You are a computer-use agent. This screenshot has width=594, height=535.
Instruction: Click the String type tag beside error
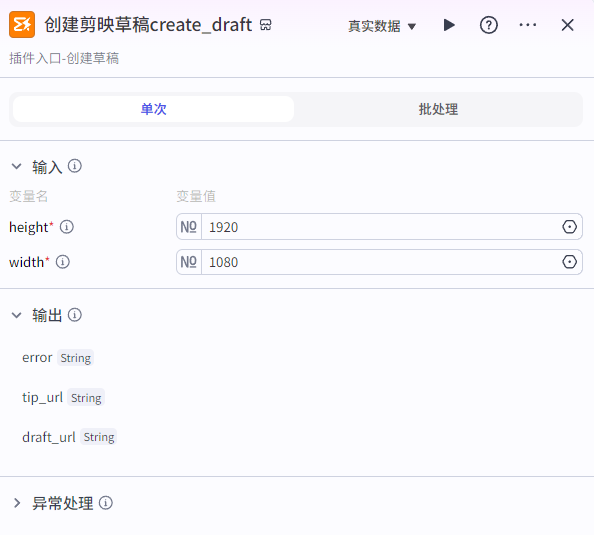click(x=76, y=358)
